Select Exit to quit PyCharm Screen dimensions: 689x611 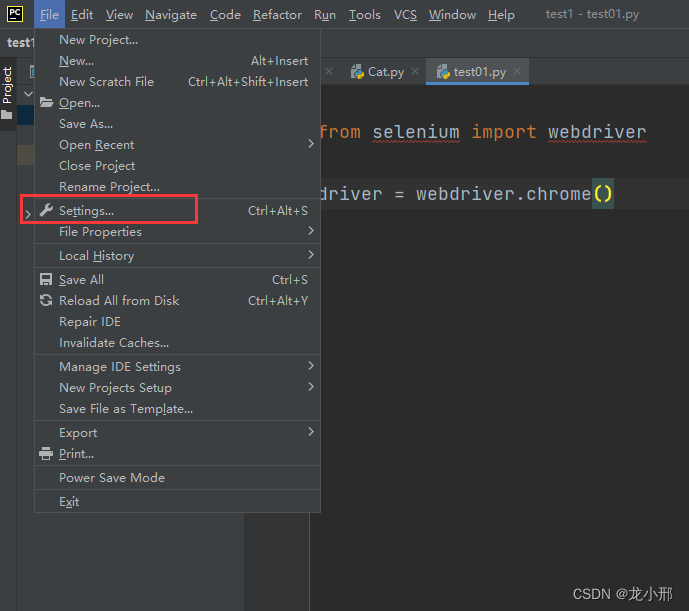click(x=178, y=502)
